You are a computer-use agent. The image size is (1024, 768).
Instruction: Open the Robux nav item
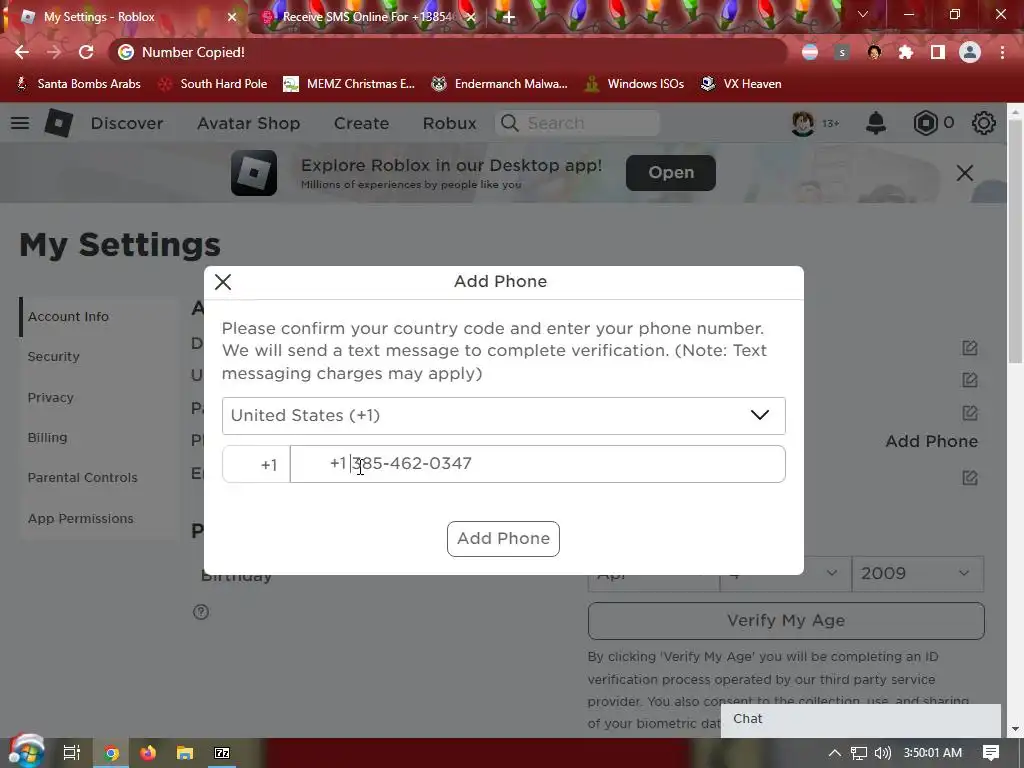(x=449, y=123)
